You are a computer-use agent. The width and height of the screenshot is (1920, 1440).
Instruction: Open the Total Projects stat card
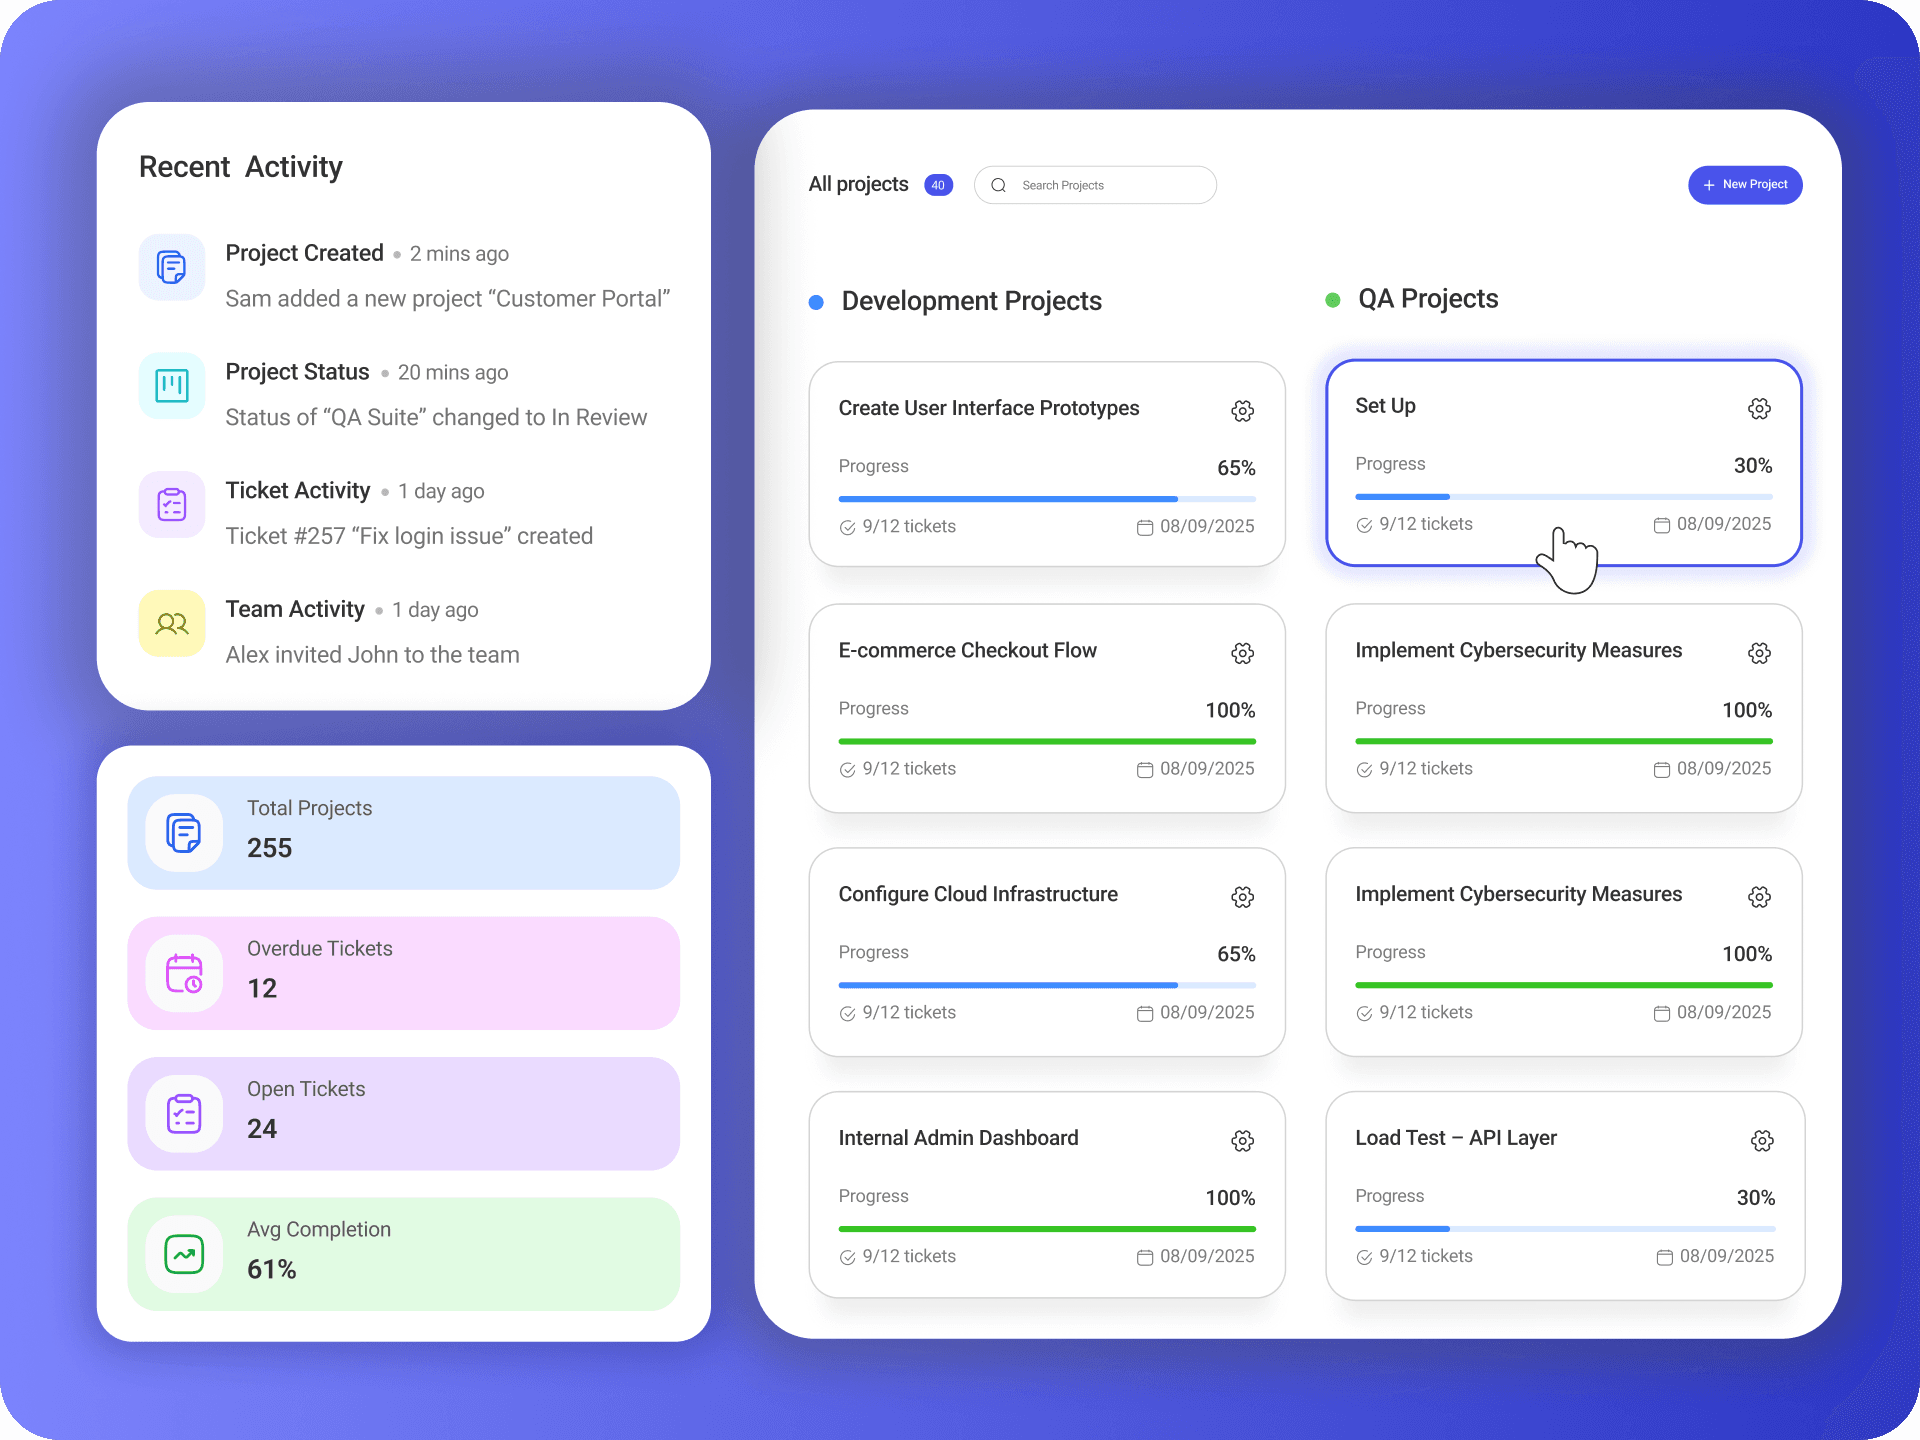403,832
